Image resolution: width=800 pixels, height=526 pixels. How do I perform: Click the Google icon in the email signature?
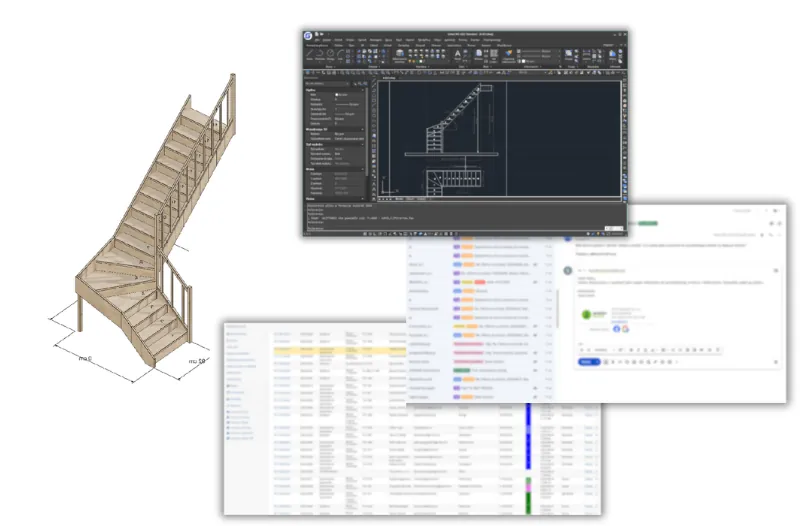(x=625, y=328)
